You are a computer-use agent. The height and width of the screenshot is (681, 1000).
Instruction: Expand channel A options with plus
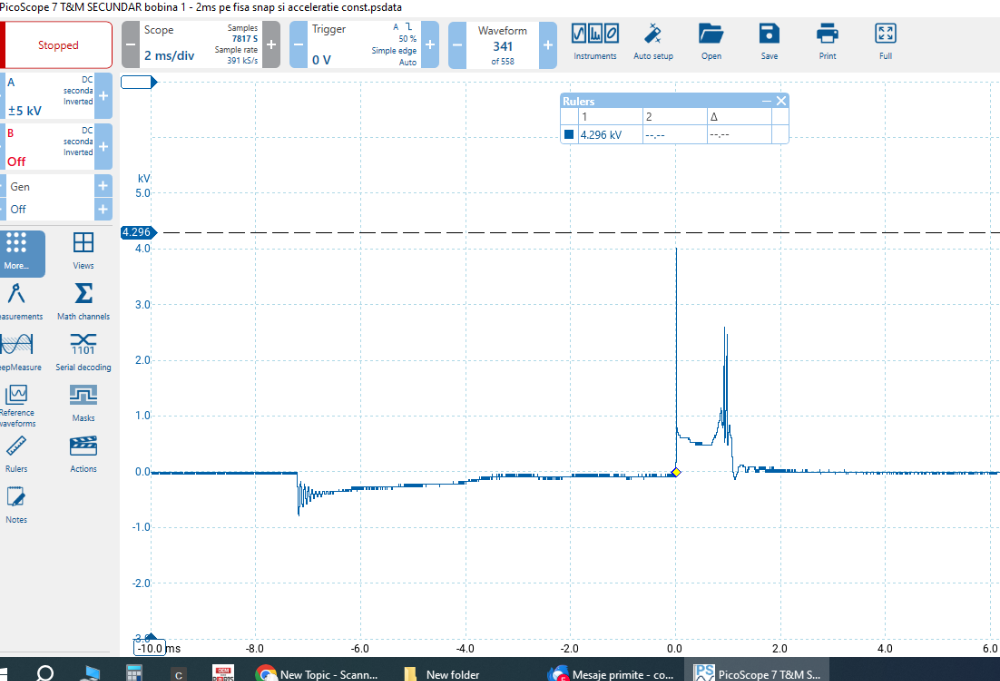103,96
